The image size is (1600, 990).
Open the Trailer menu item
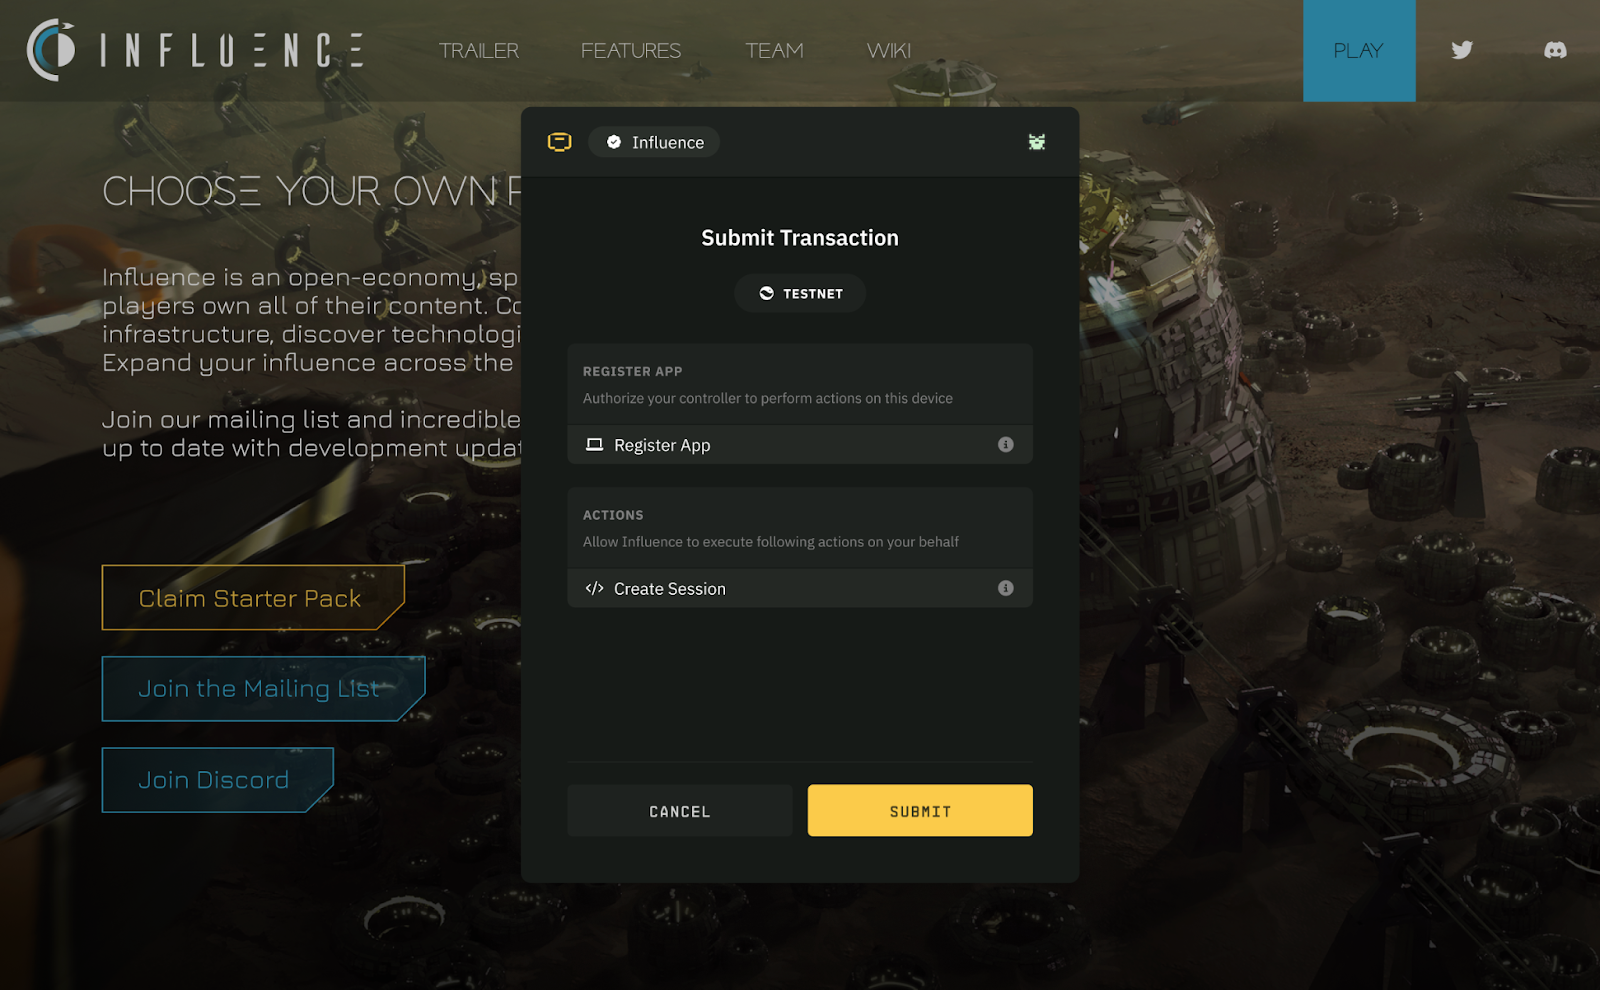[x=478, y=50]
